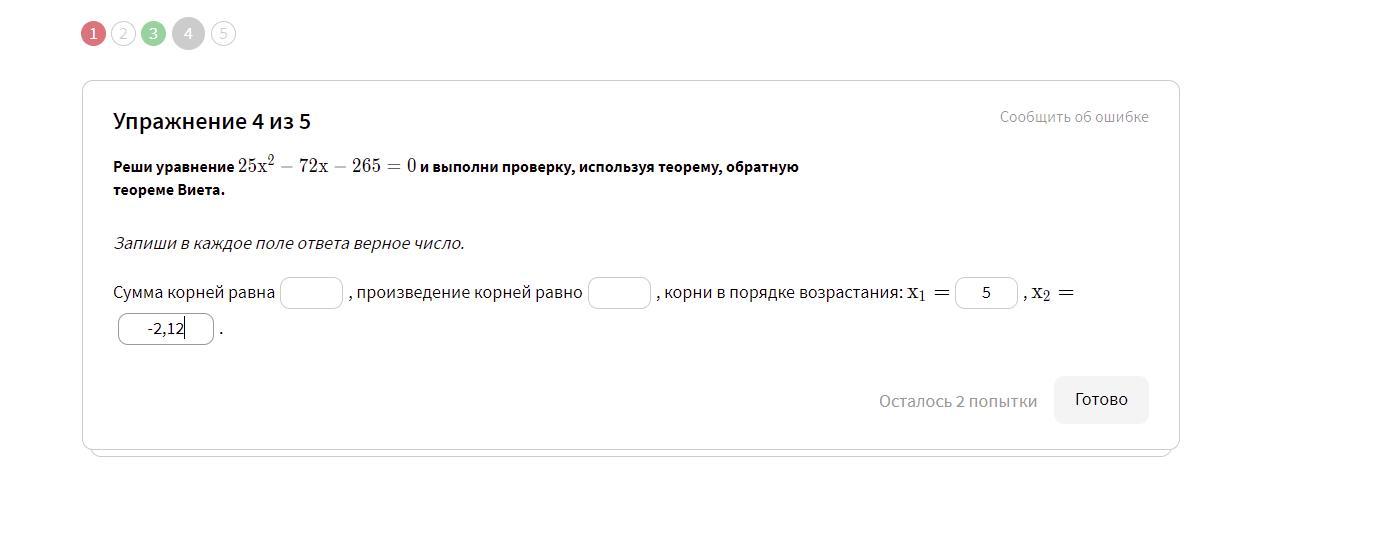Go to exercise step 1 red circle

93,34
